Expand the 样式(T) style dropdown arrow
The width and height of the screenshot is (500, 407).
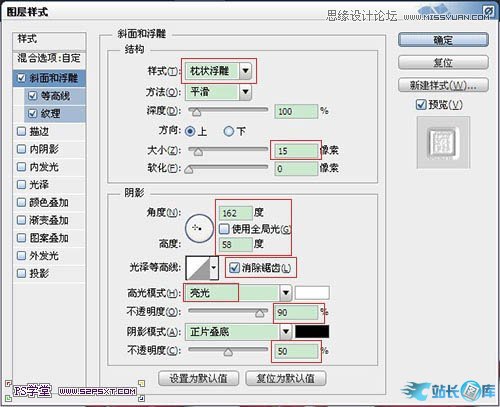(x=245, y=71)
